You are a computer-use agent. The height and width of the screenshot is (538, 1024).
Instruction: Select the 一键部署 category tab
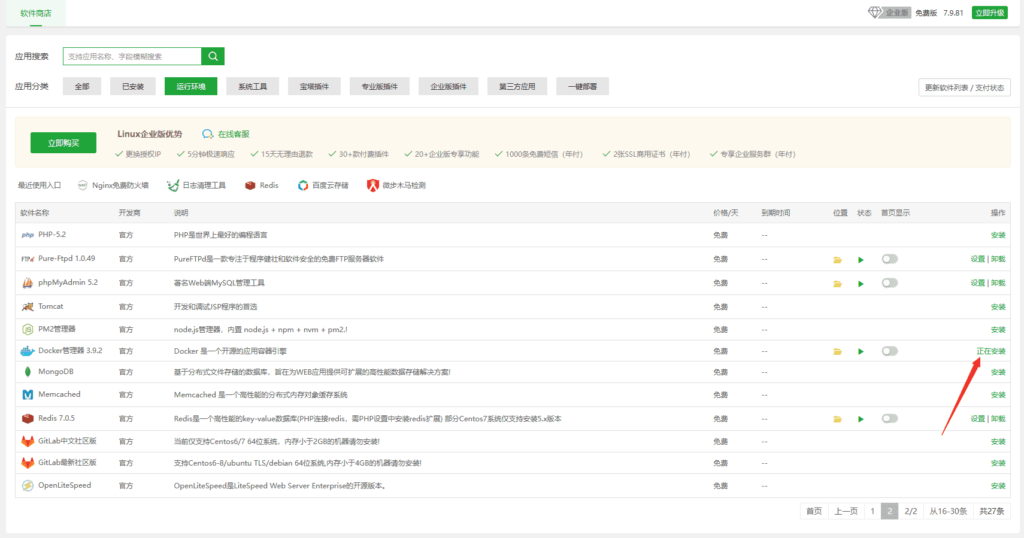coord(583,86)
